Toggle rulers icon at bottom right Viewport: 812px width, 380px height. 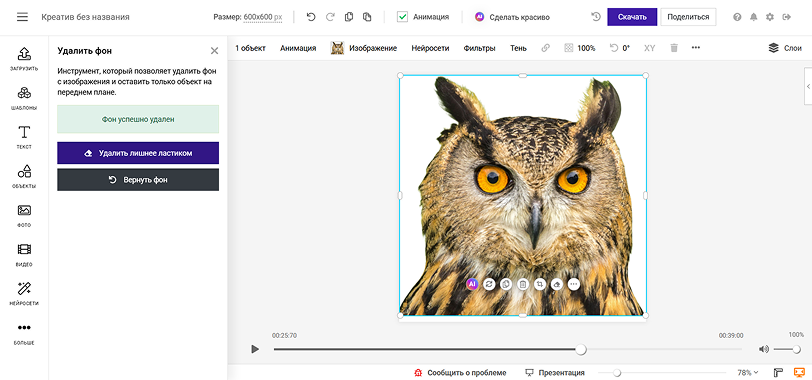(778, 373)
